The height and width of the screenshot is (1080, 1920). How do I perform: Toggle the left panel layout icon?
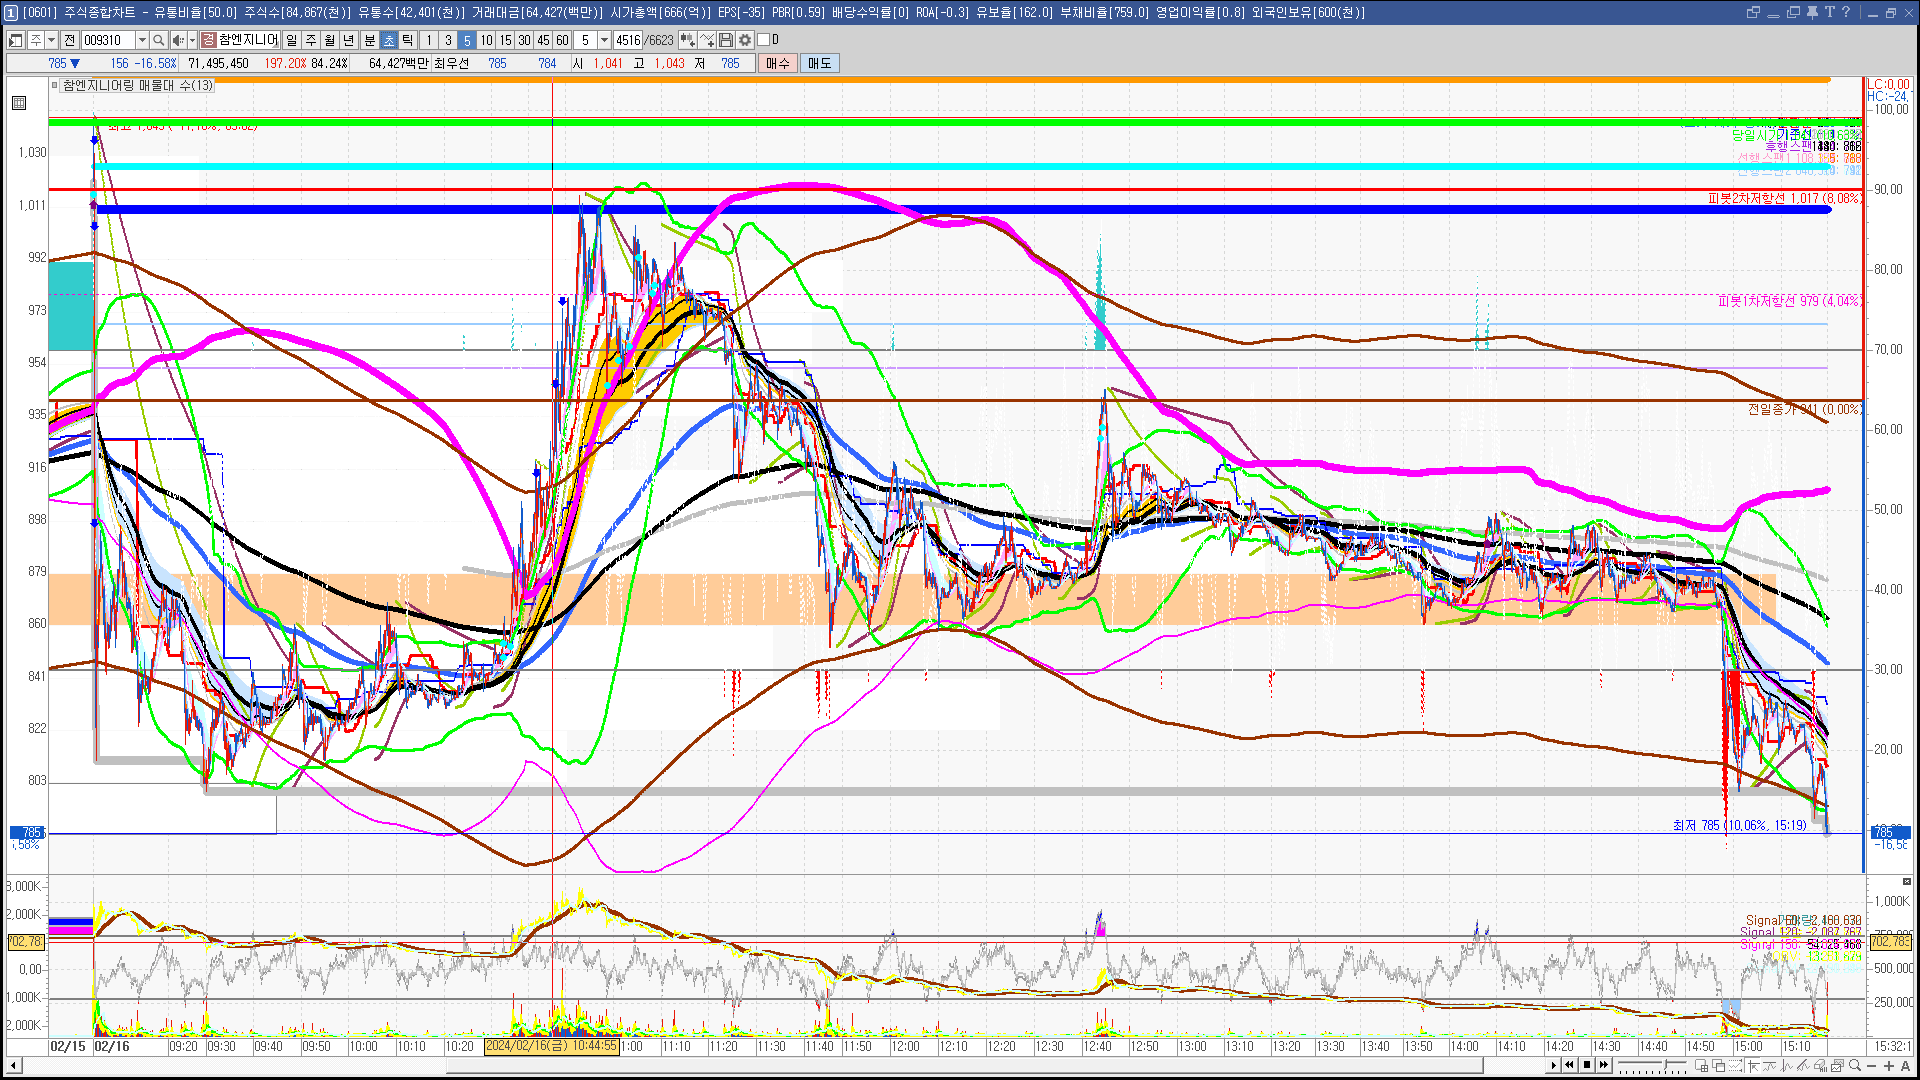[x=15, y=40]
